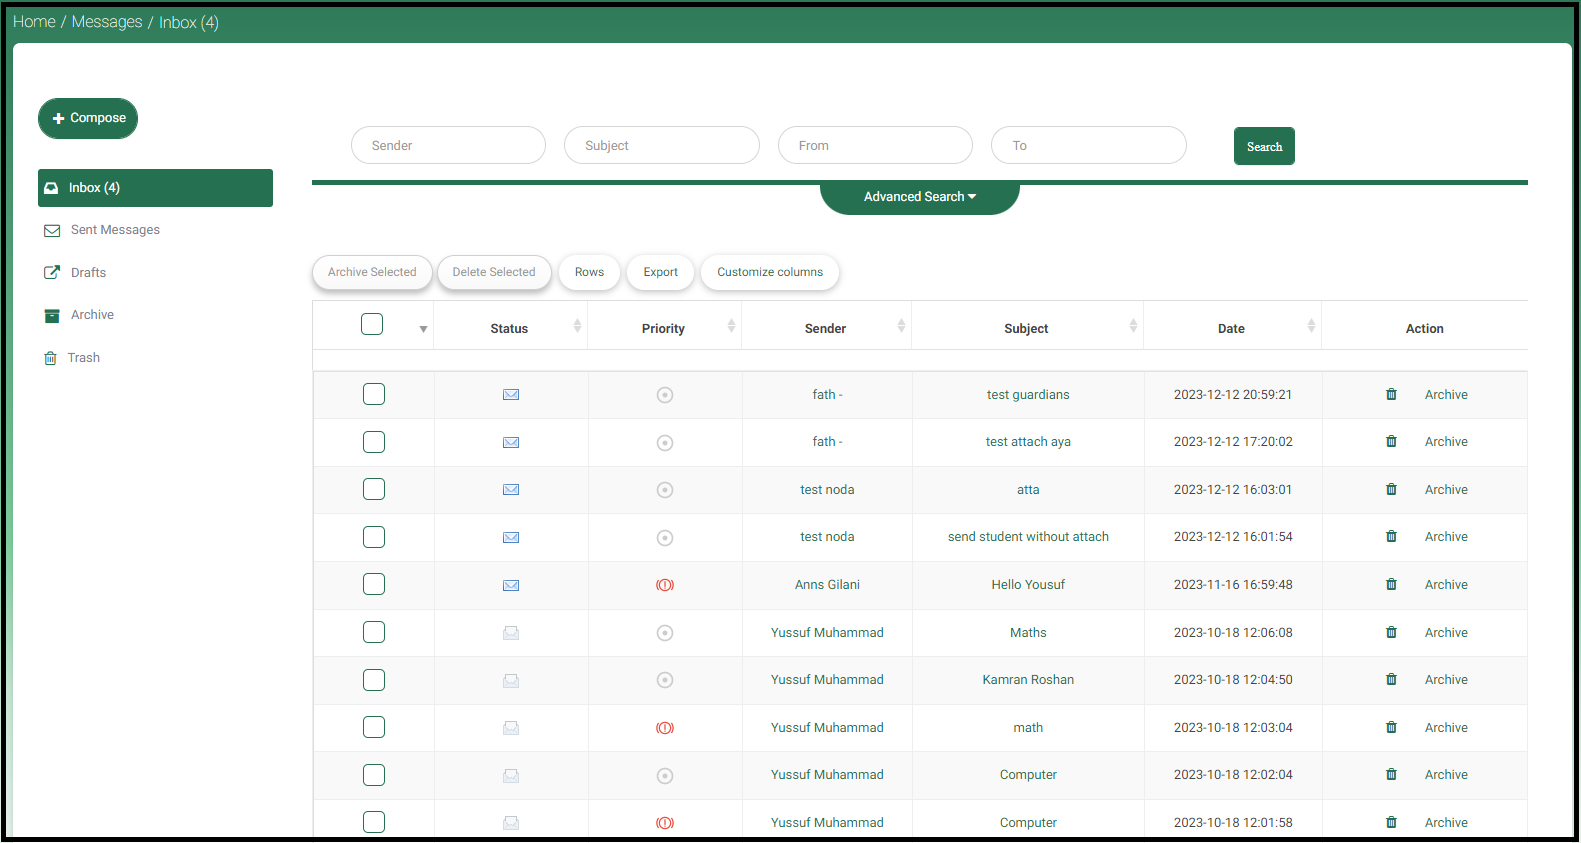1581x843 pixels.
Task: Click the trash icon for 'test attach aya' row
Action: [x=1391, y=441]
